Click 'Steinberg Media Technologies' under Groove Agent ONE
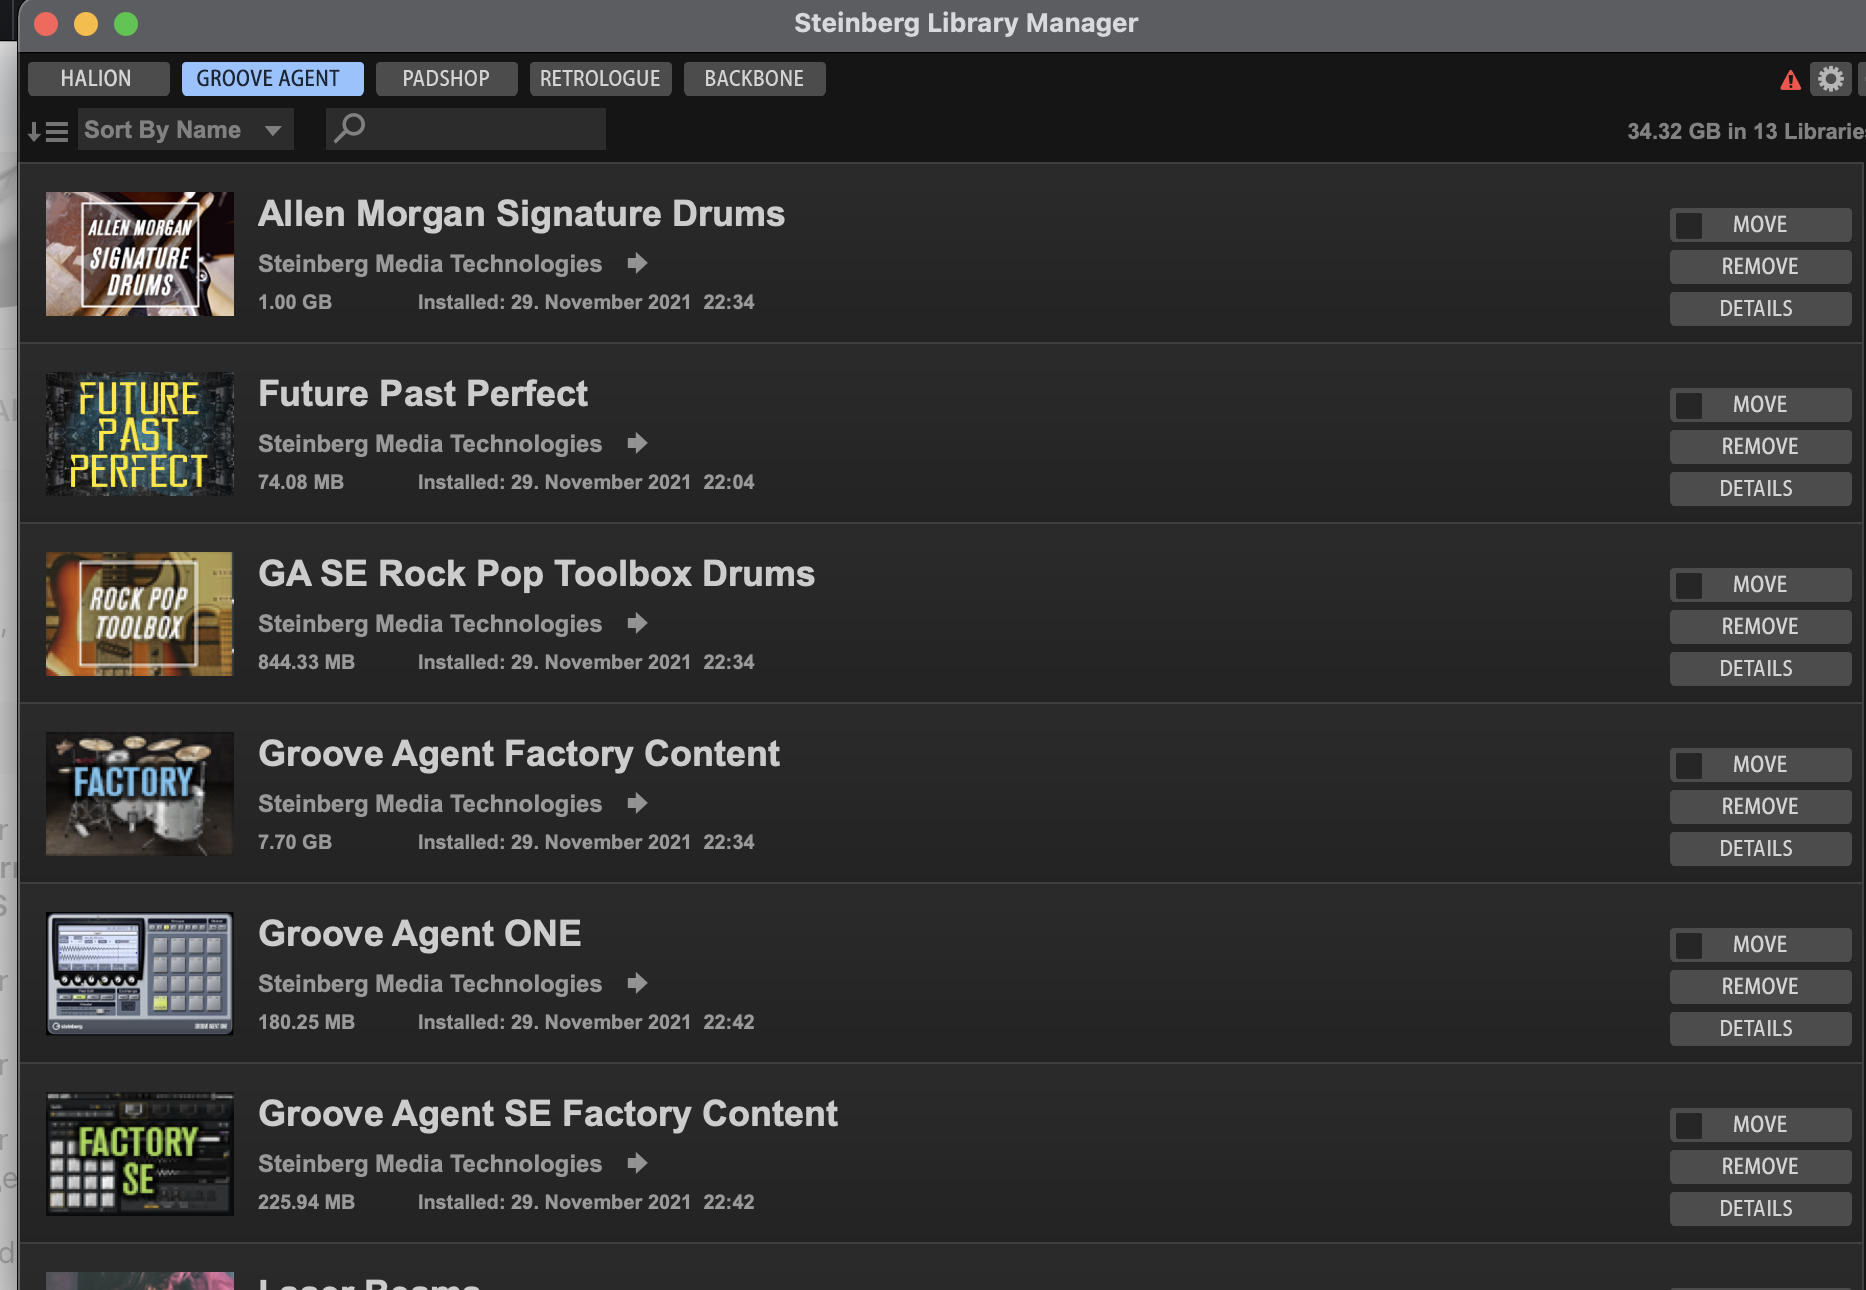This screenshot has height=1290, width=1866. click(430, 984)
